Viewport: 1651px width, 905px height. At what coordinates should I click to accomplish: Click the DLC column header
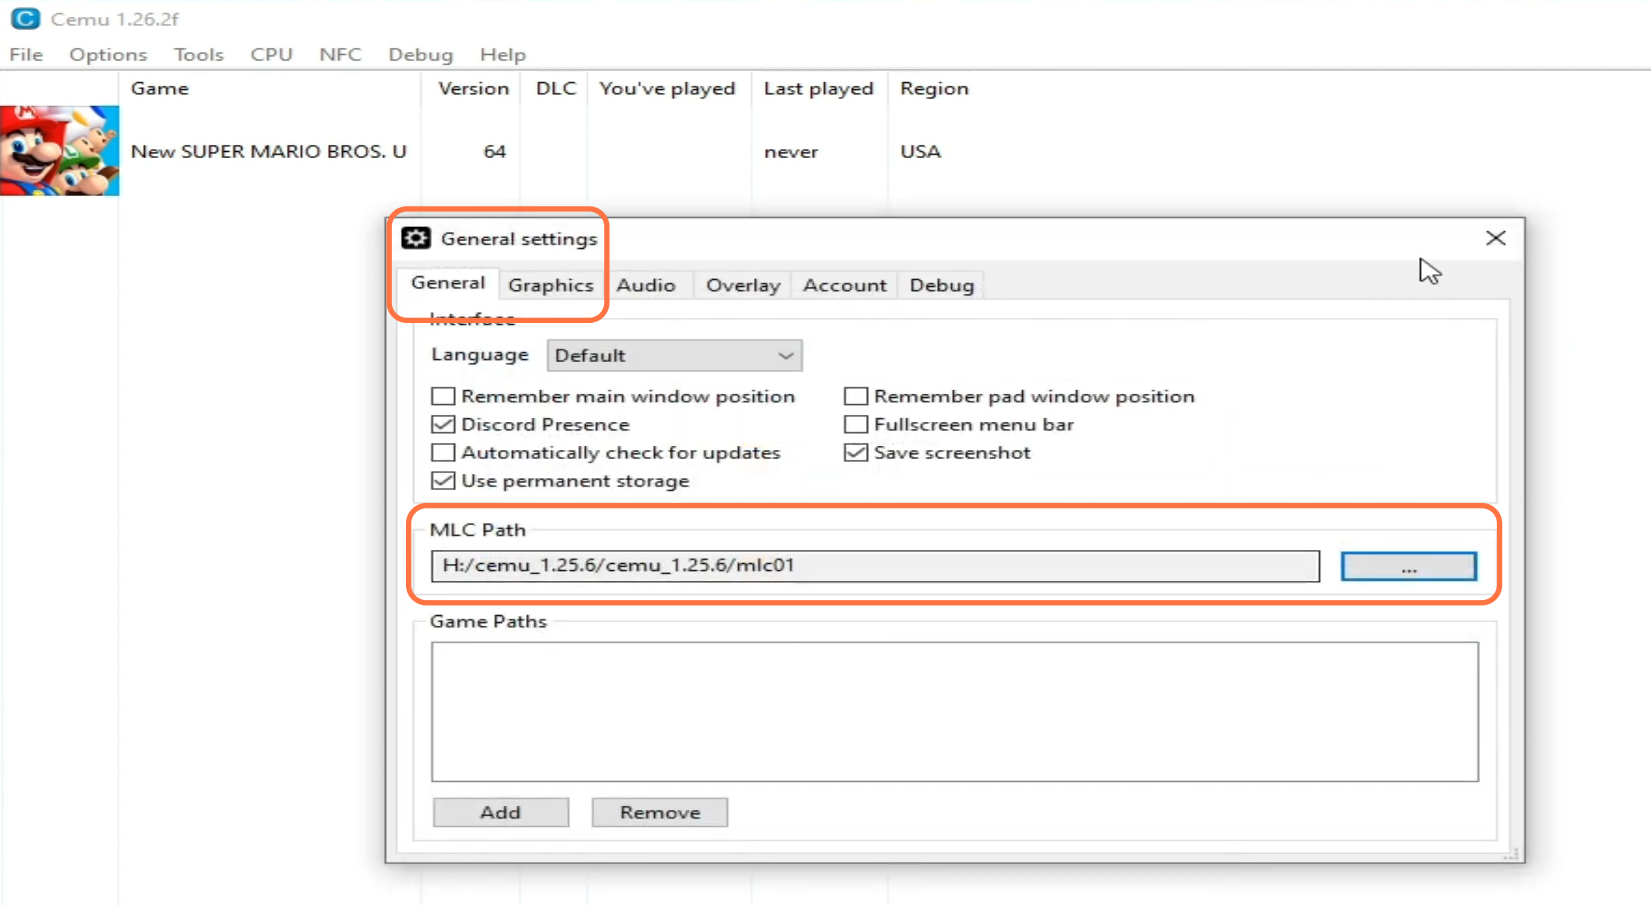[x=555, y=88]
